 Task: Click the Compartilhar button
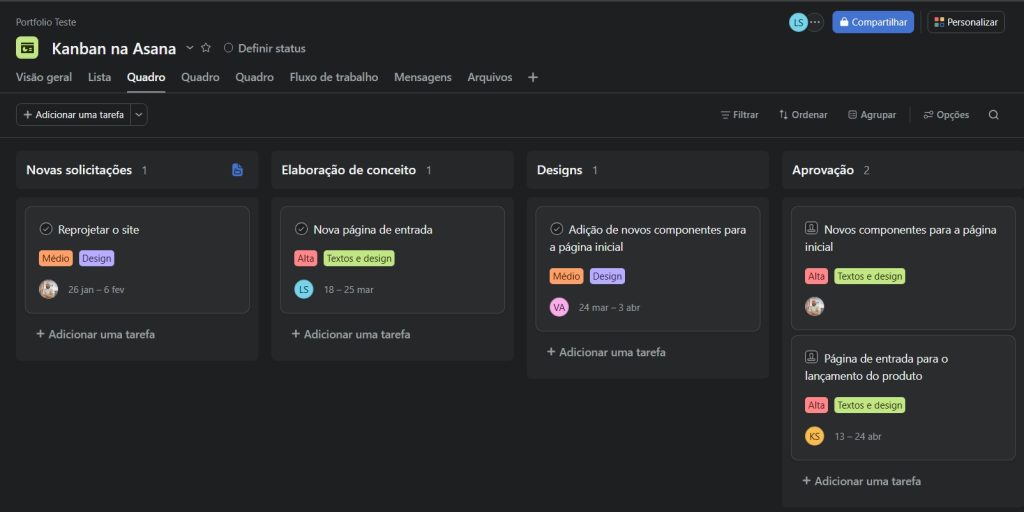click(872, 22)
